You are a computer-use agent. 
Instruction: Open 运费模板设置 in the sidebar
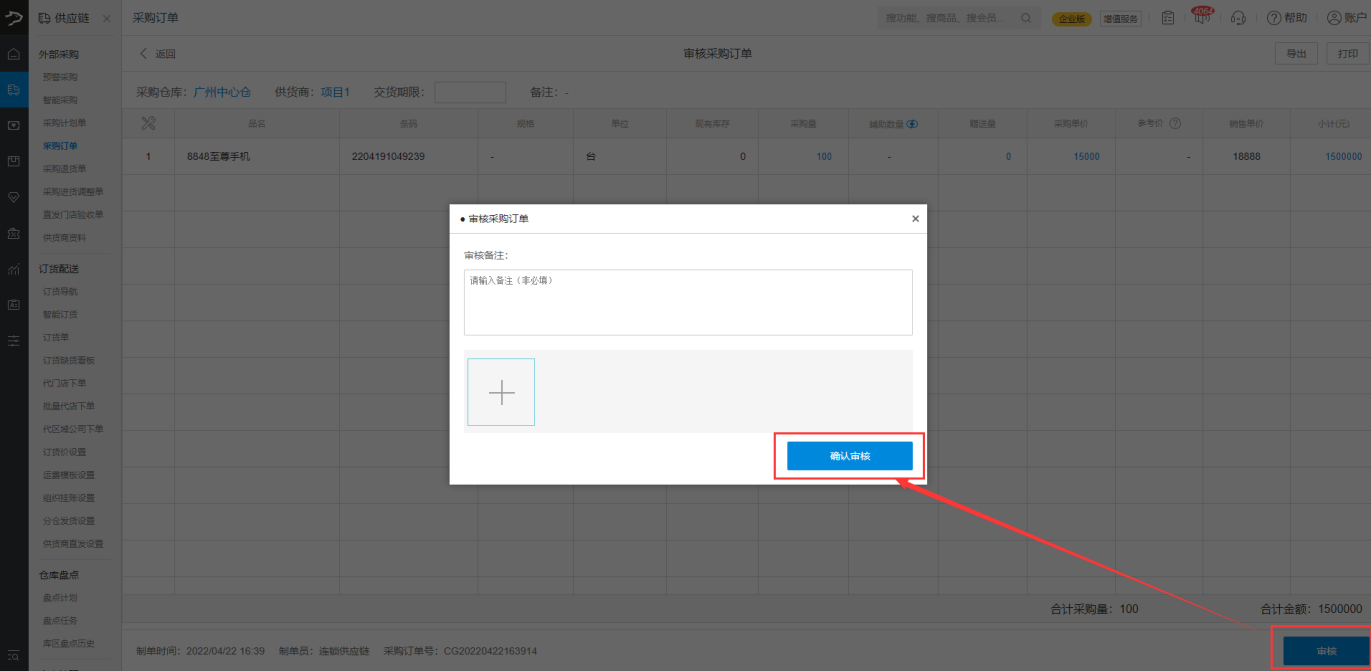tap(68, 475)
